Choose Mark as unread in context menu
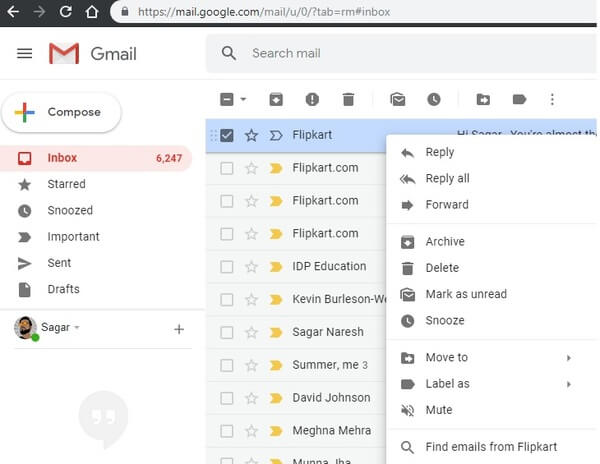 tap(492, 294)
